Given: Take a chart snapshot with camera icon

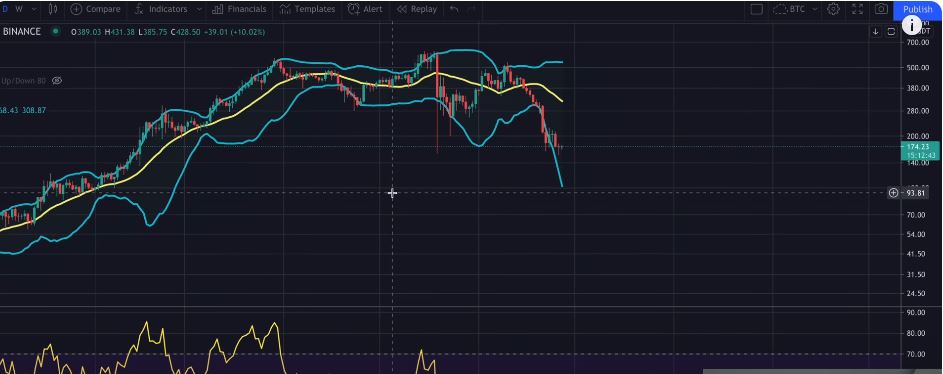Looking at the screenshot, I should click(881, 9).
